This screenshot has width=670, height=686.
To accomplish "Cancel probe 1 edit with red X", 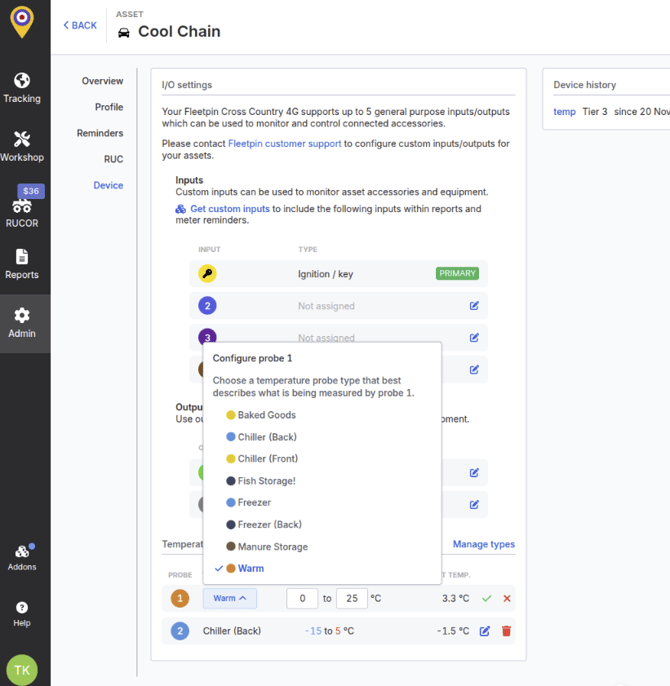I will 507,598.
